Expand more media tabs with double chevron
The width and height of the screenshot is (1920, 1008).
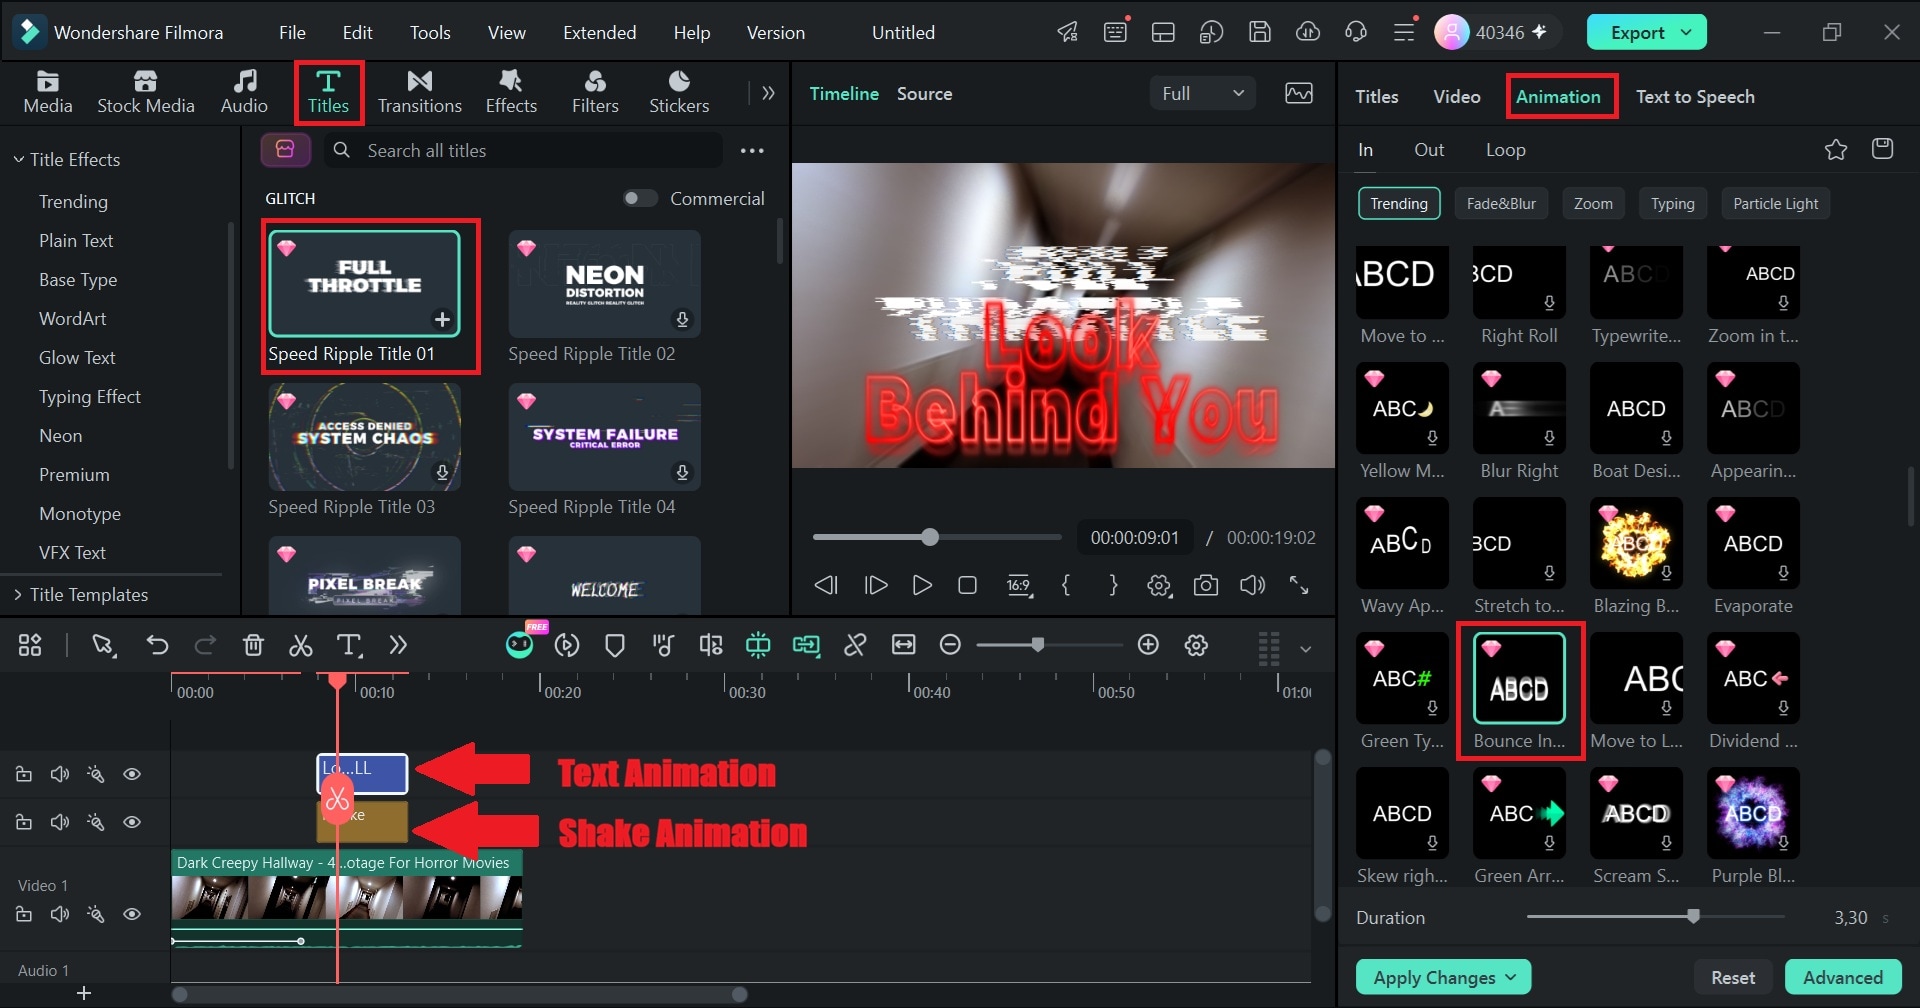tap(768, 93)
